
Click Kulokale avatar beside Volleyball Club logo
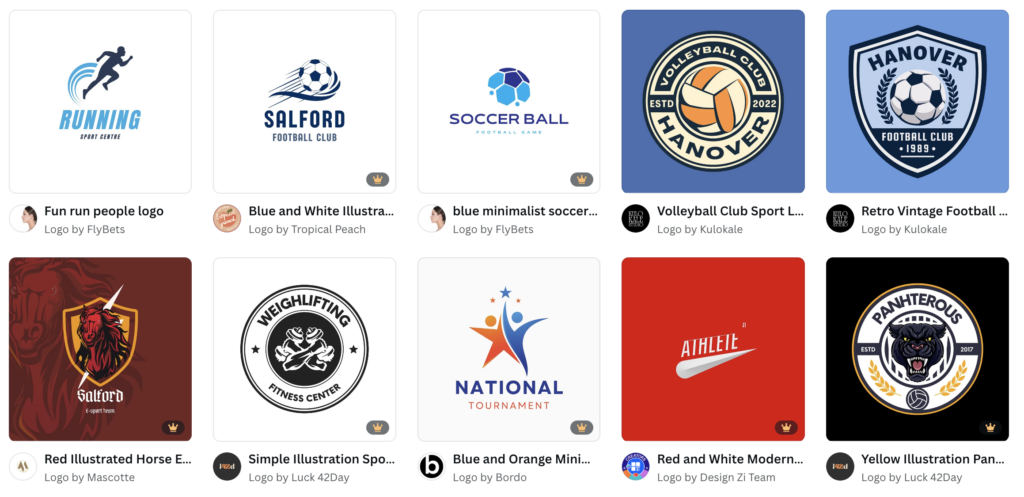635,218
